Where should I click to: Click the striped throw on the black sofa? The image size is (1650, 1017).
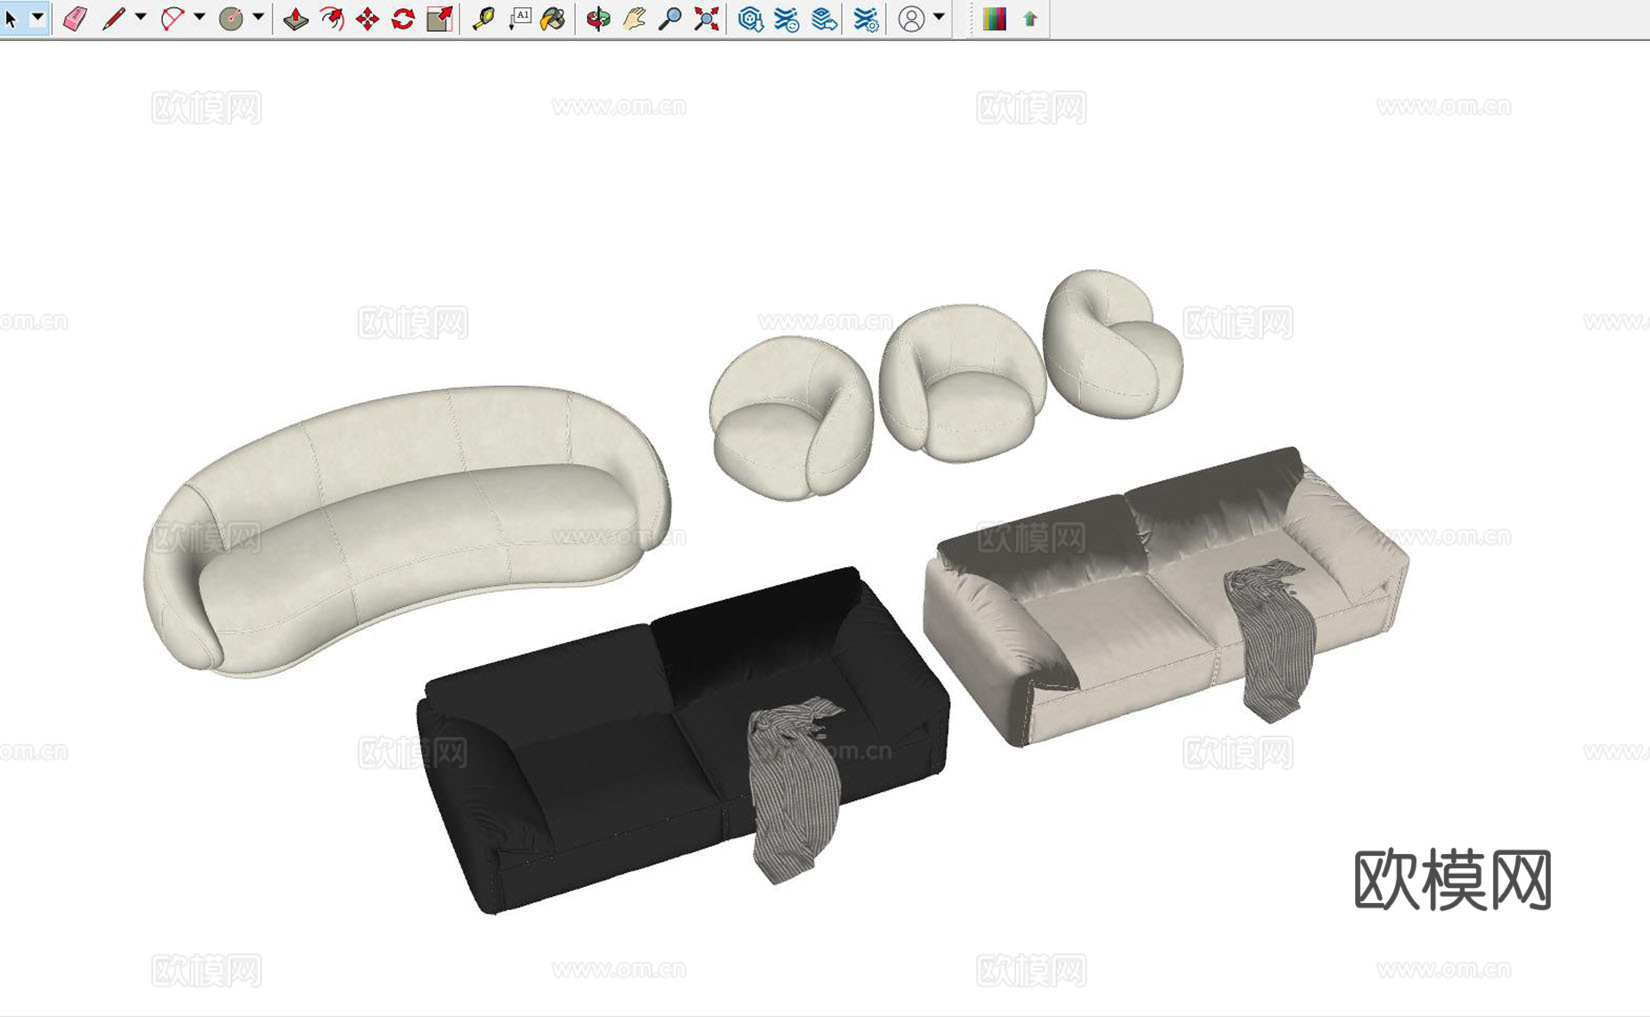pos(796,790)
